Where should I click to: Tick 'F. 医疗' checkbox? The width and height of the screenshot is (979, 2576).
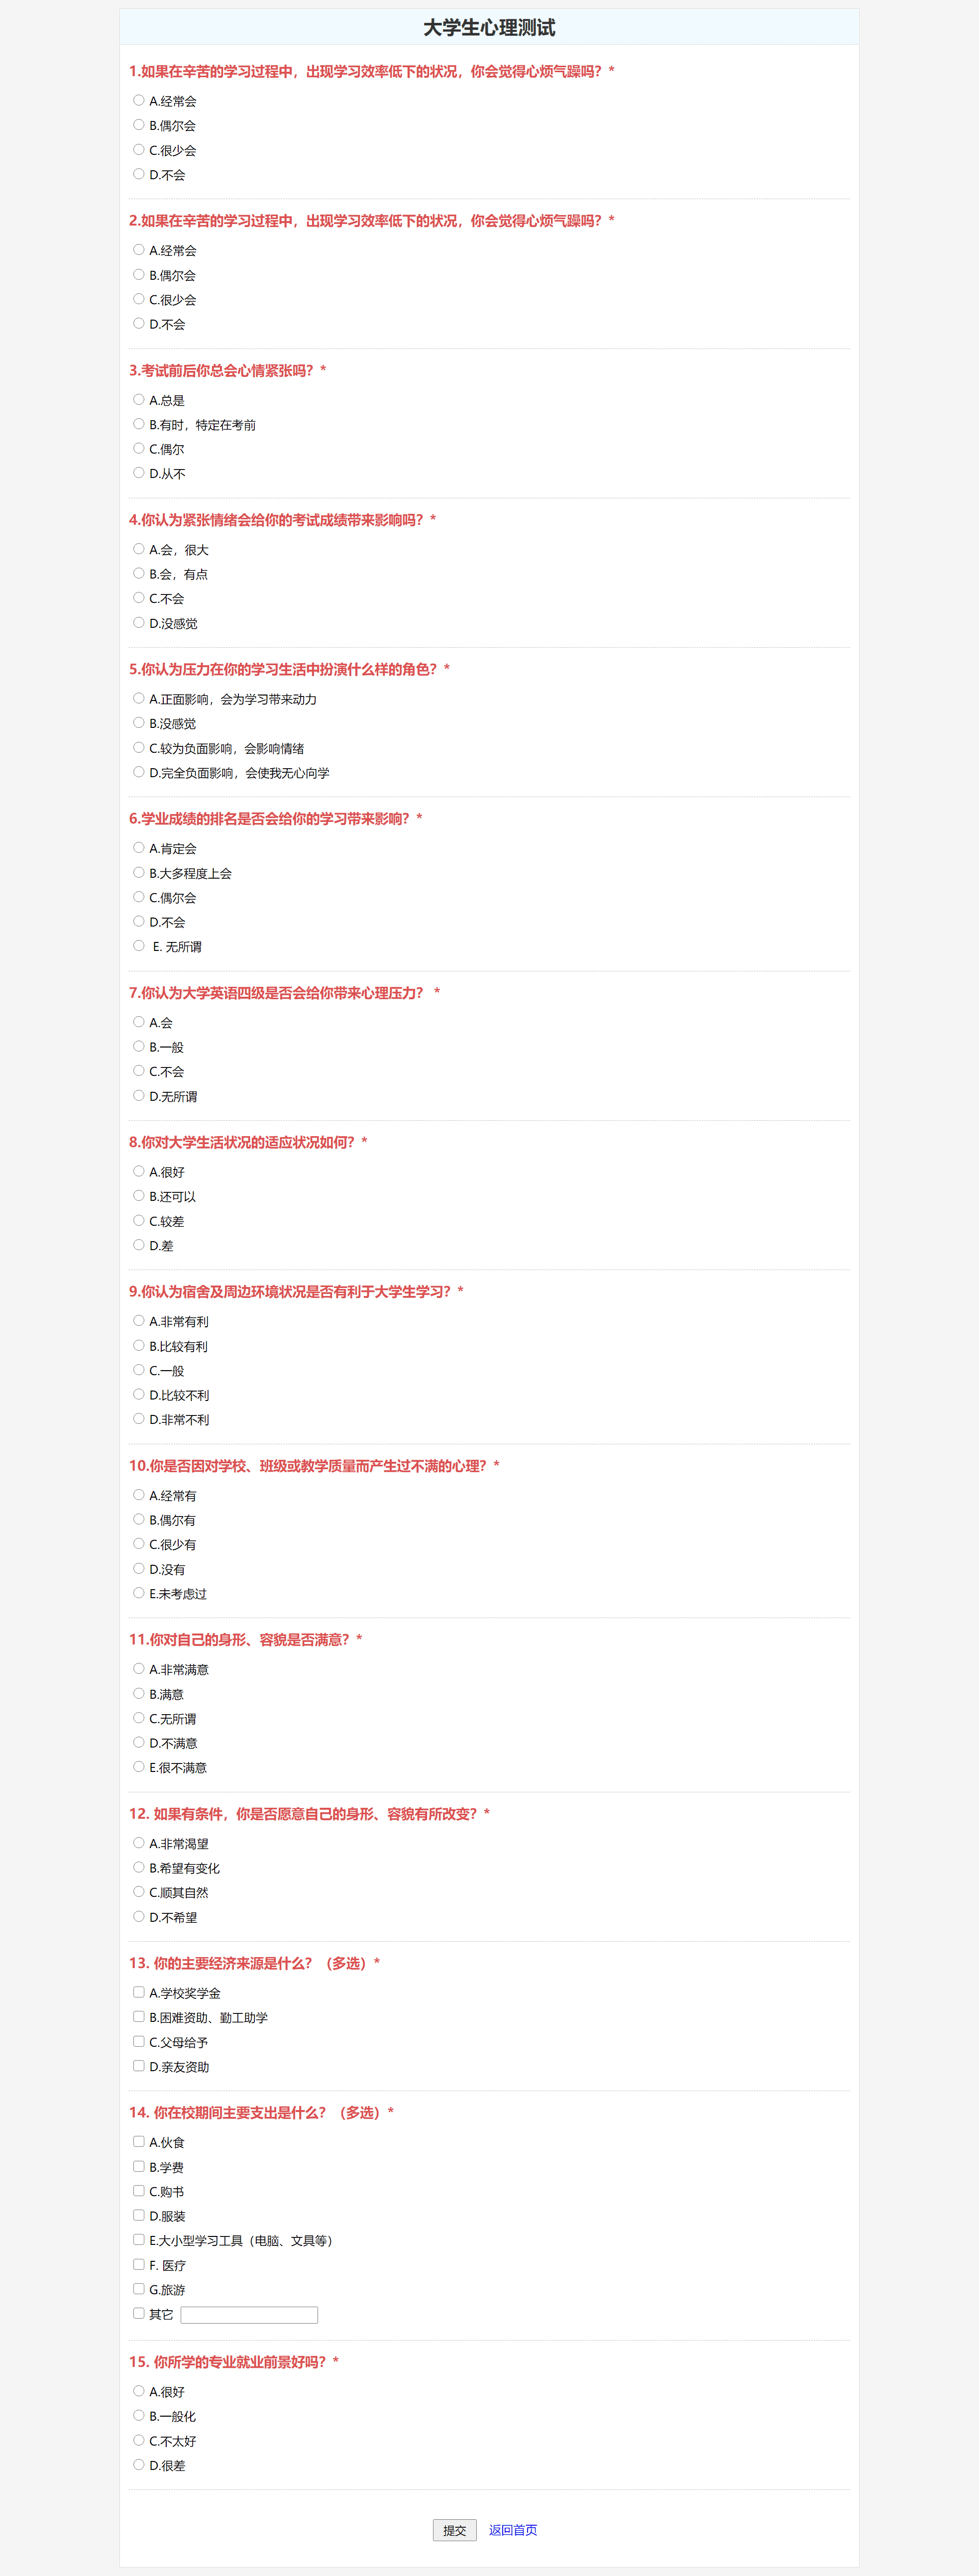coord(139,2265)
